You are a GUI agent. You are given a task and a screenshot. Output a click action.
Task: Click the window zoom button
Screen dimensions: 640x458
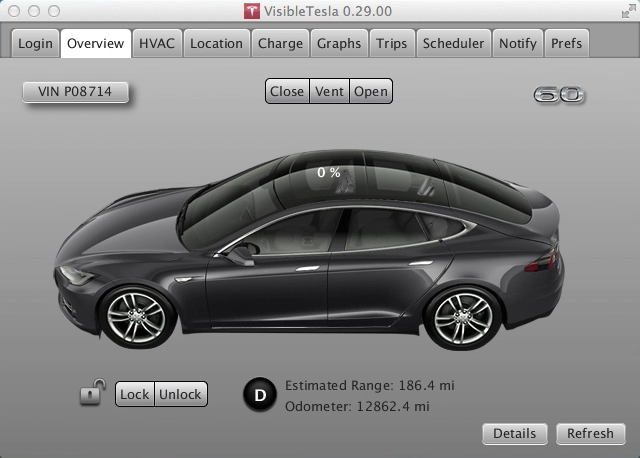pyautogui.click(x=54, y=11)
